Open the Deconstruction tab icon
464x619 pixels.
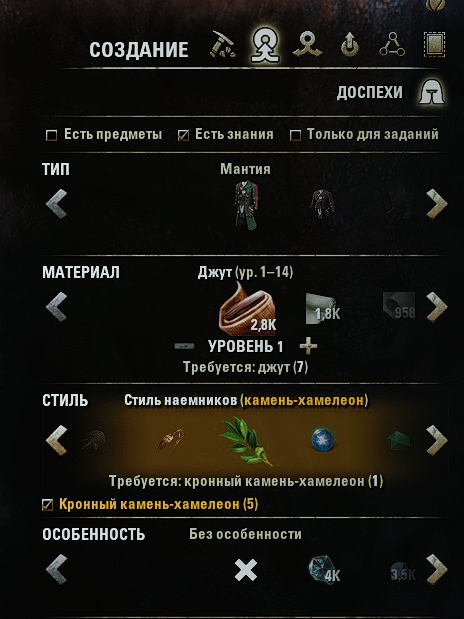coord(308,45)
